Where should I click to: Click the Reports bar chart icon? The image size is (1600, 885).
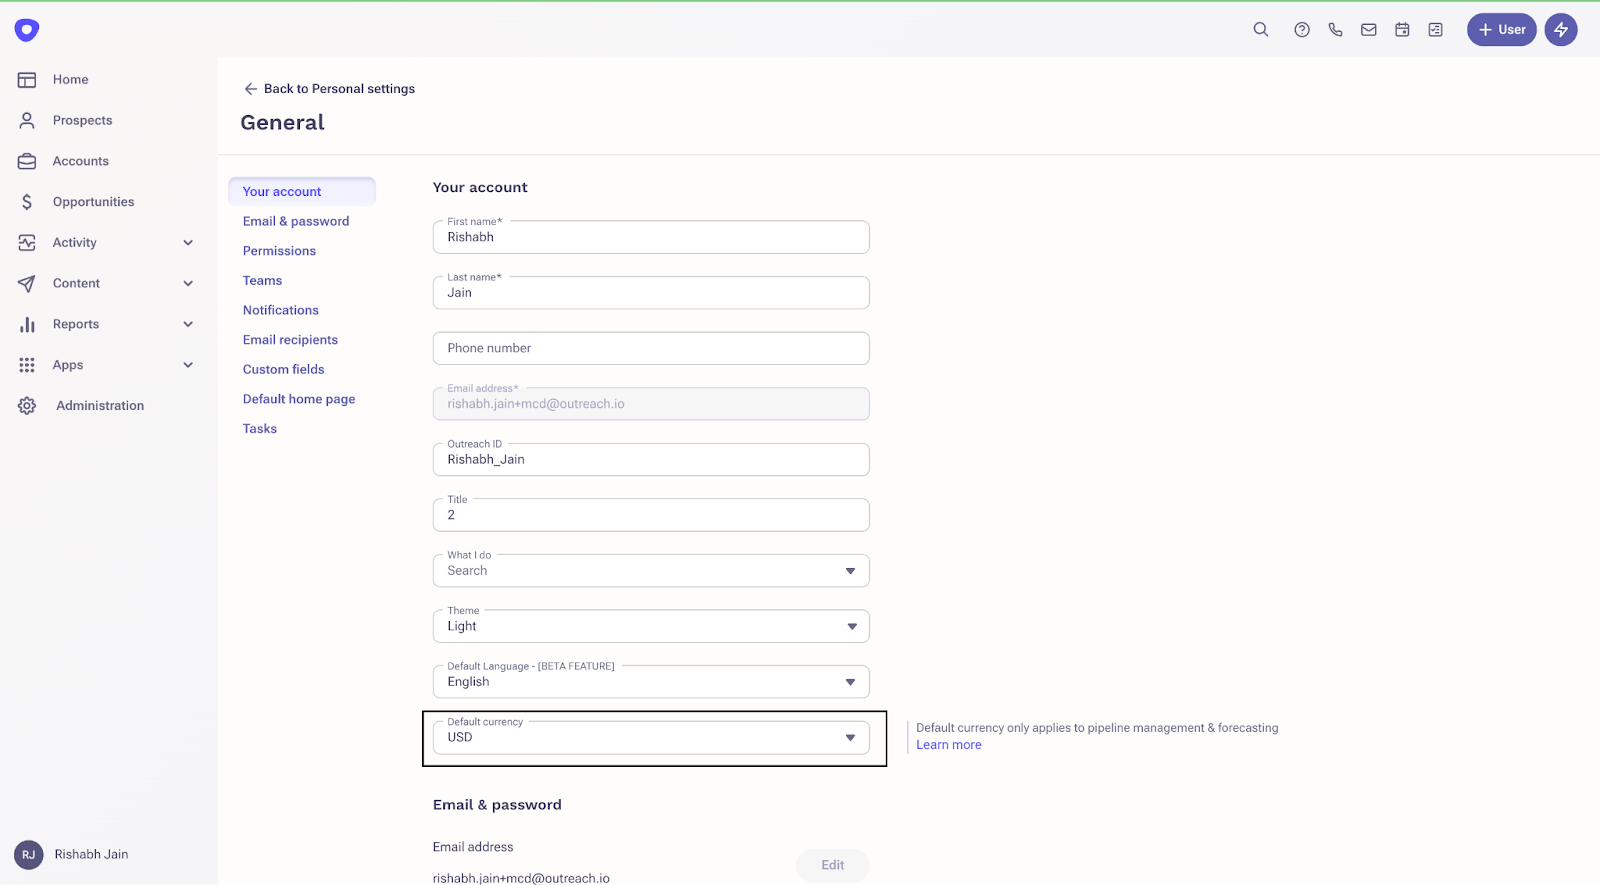pyautogui.click(x=27, y=324)
